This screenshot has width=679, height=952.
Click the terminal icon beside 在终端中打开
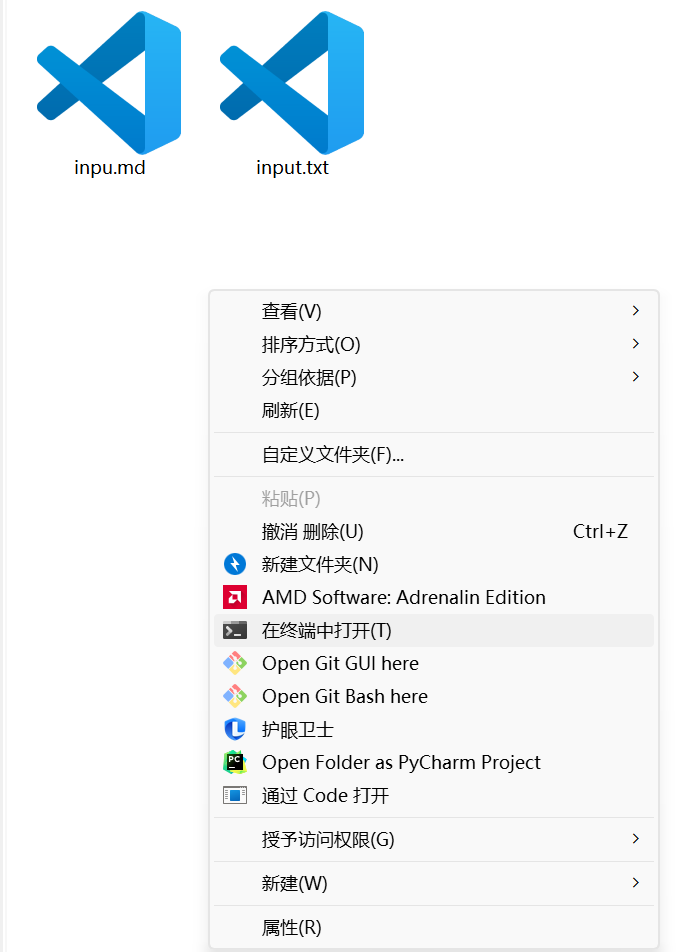tap(236, 630)
